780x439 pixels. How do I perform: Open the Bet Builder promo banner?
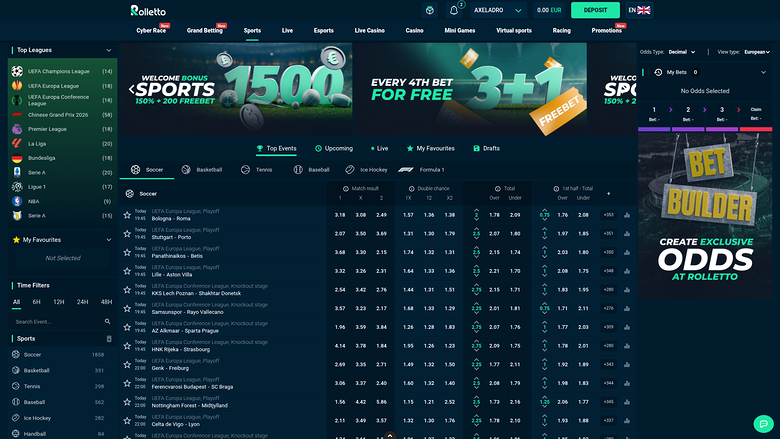click(705, 216)
